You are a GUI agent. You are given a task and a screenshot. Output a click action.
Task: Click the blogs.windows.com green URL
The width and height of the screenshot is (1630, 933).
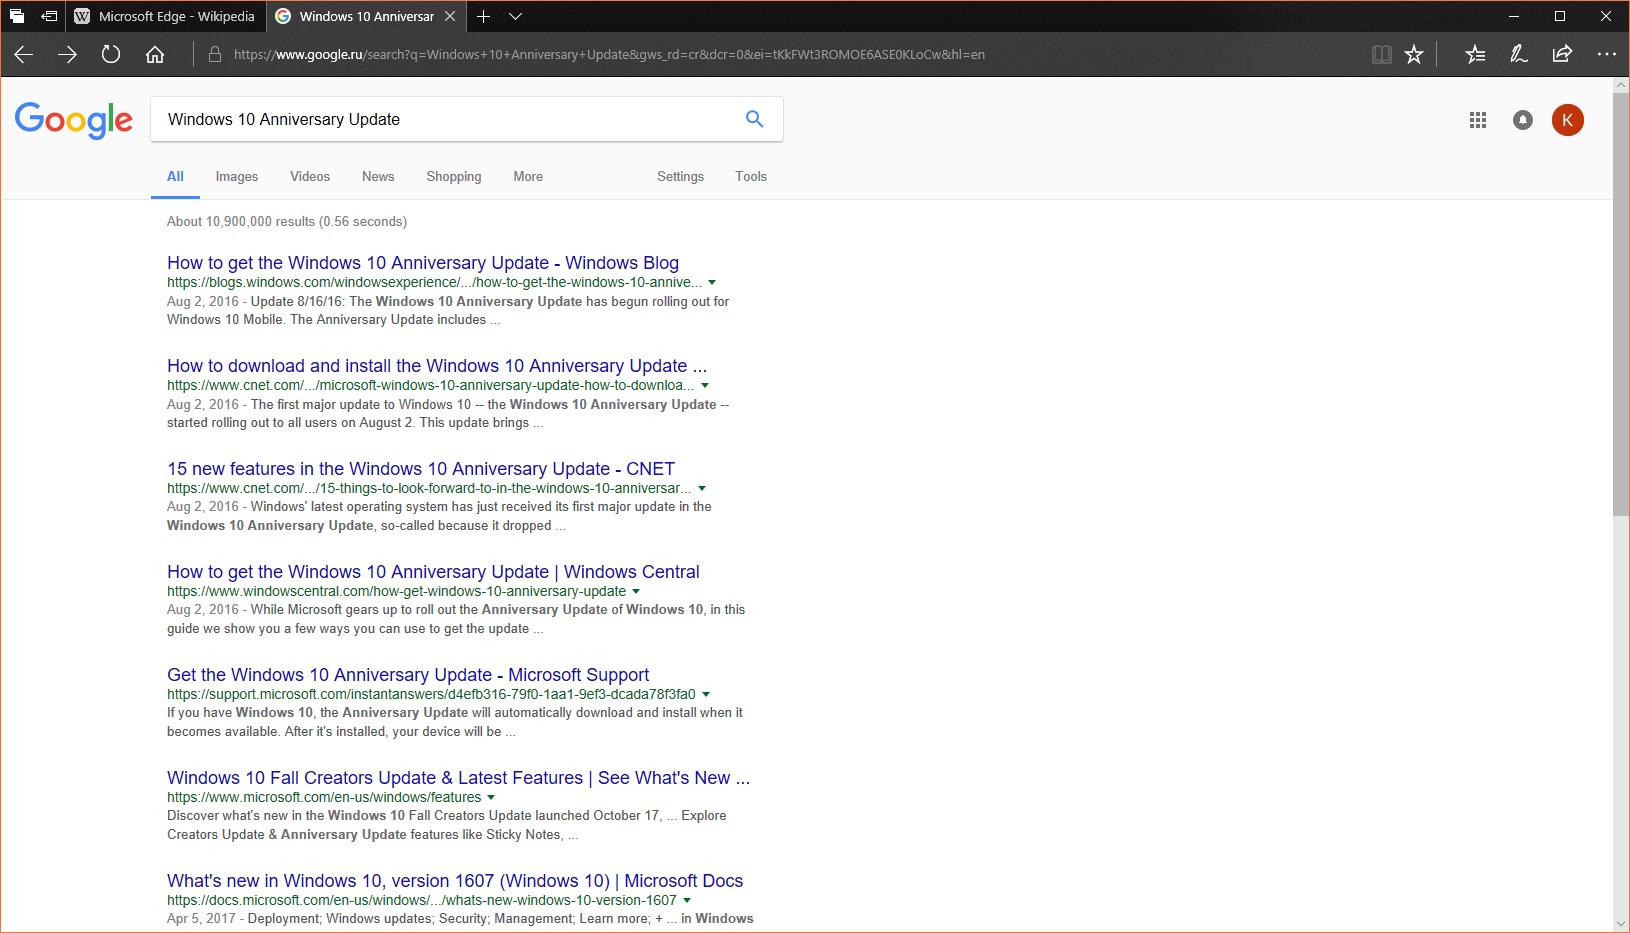434,283
